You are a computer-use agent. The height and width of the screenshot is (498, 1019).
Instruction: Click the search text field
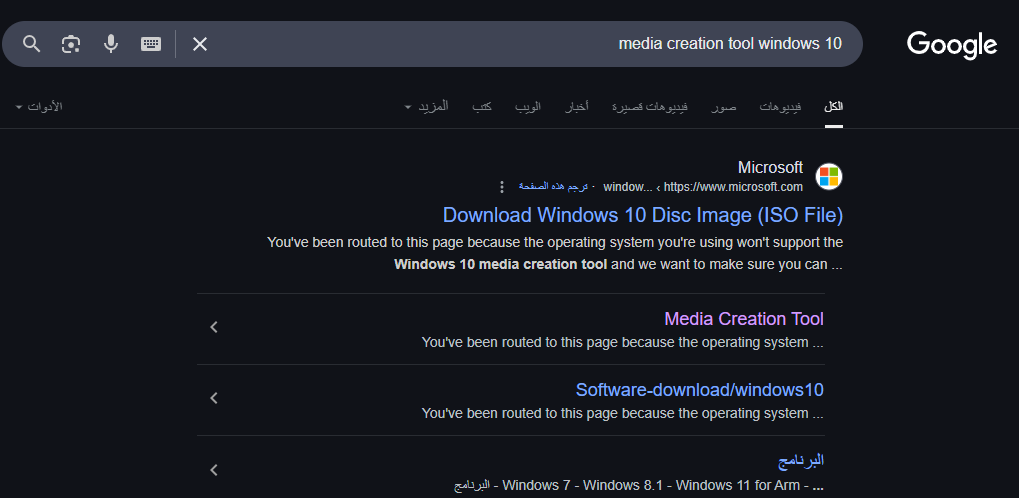click(526, 44)
